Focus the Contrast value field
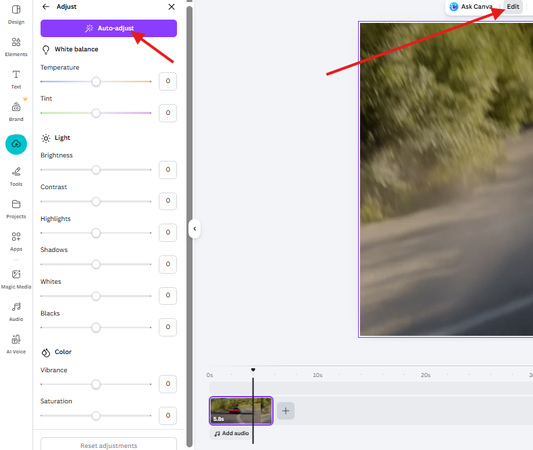 pyautogui.click(x=168, y=201)
